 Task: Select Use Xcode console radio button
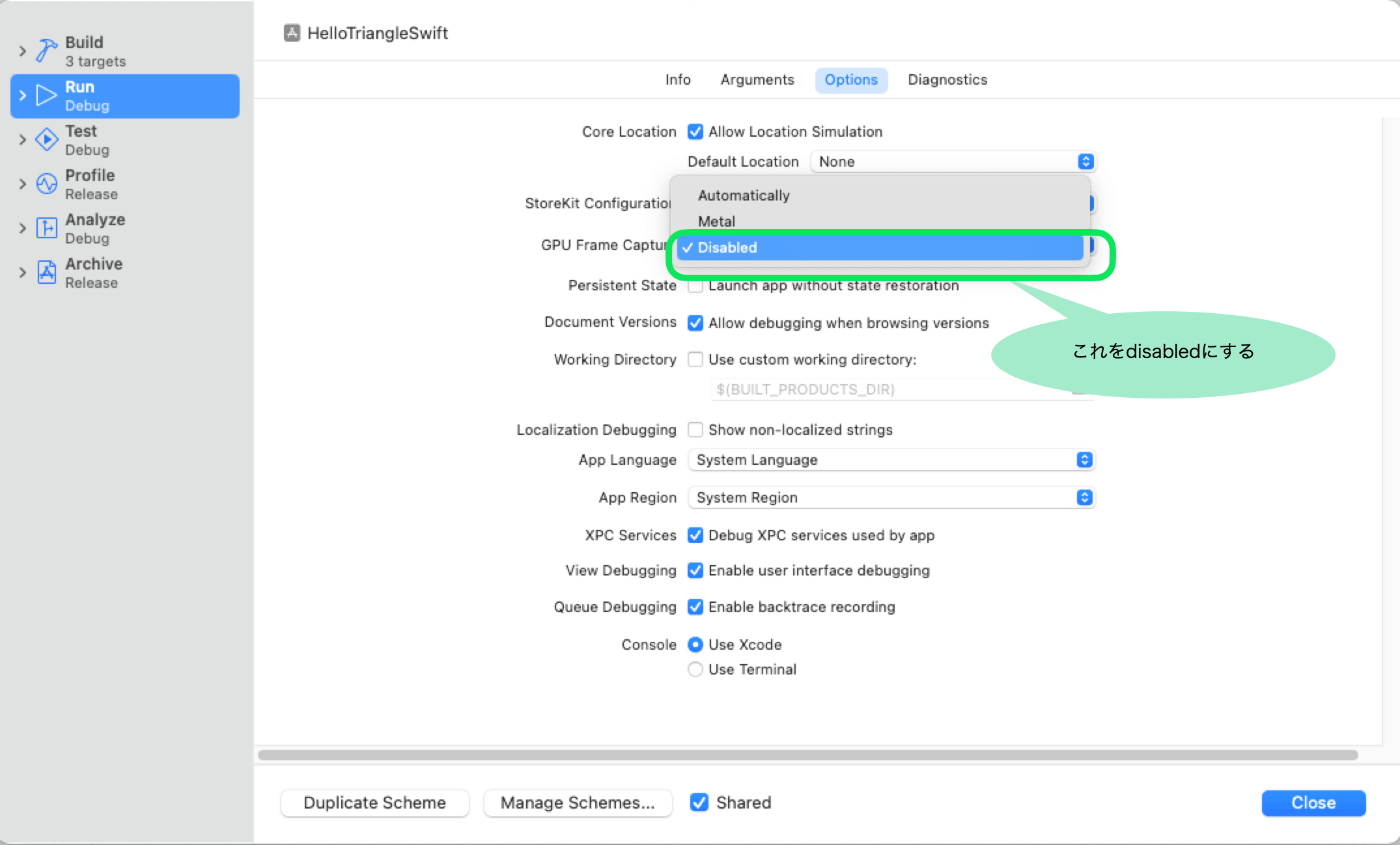pyautogui.click(x=696, y=645)
